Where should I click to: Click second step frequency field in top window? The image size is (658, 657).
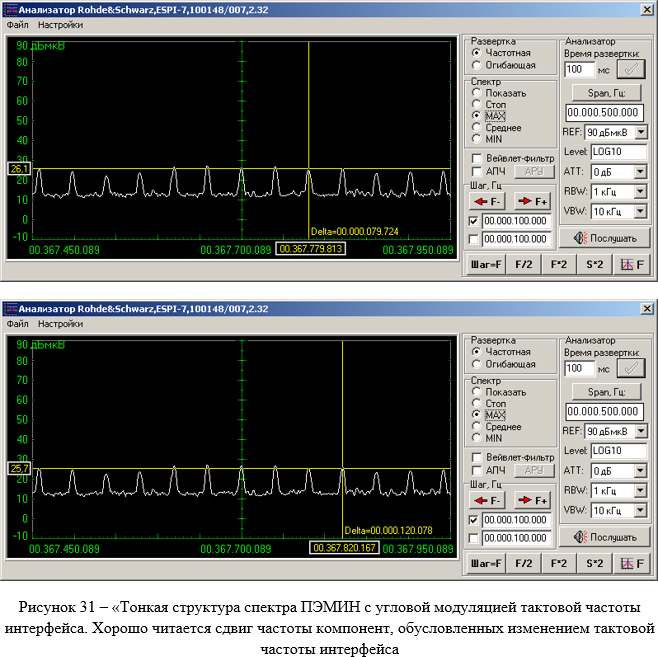pyautogui.click(x=516, y=240)
